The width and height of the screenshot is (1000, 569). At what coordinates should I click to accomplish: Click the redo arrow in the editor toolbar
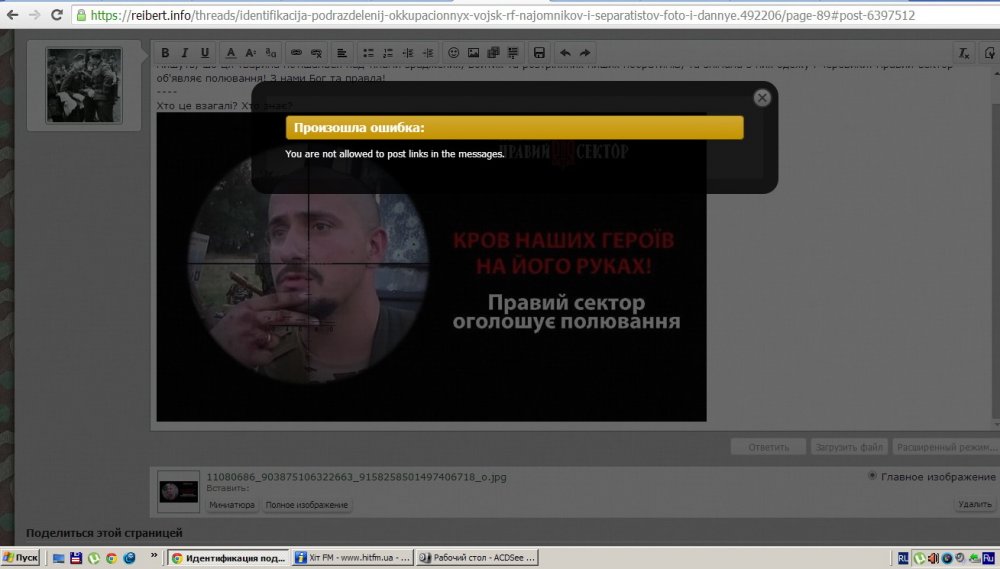(585, 52)
